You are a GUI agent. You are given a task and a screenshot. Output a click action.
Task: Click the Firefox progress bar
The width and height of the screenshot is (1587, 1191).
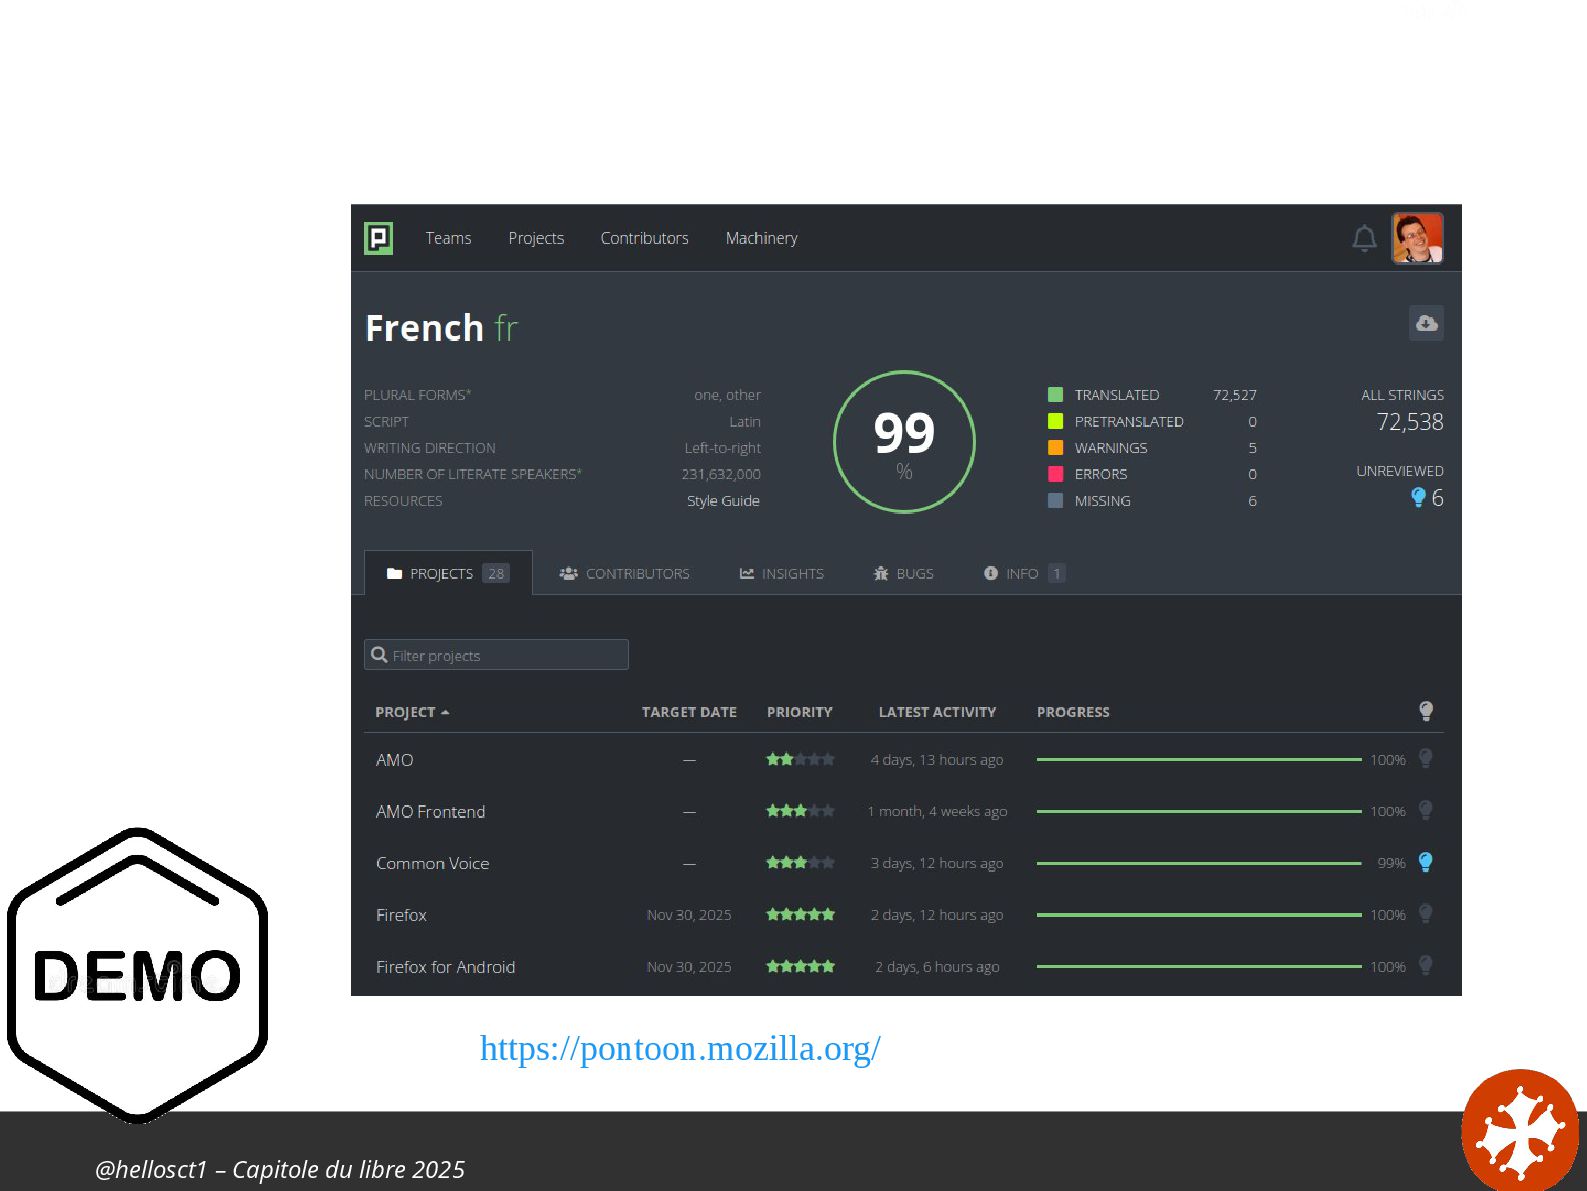tap(1199, 915)
